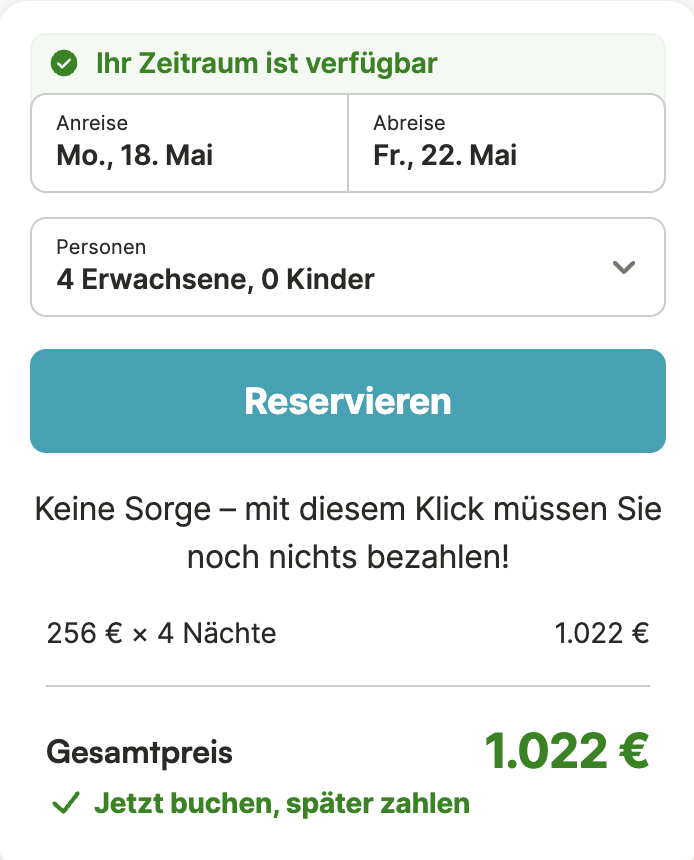Click the green availability checkmark icon
694x860 pixels.
[62, 63]
